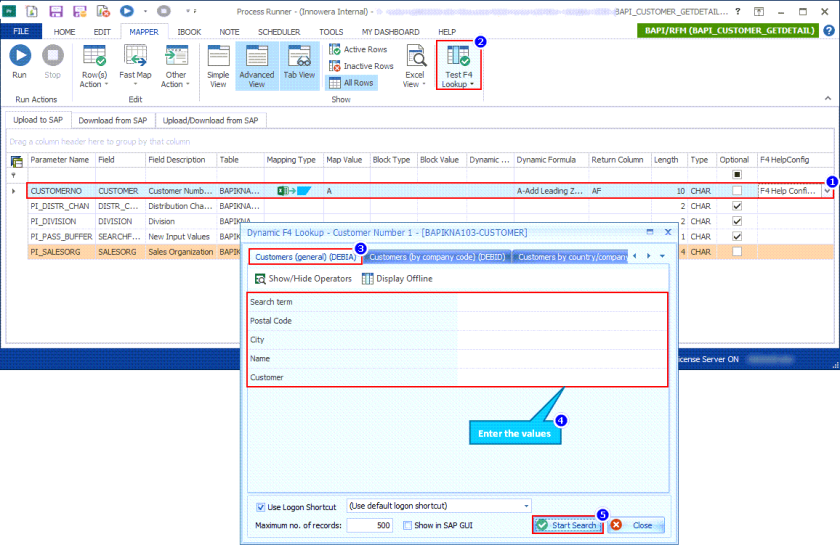Click small stop icon in title bar
This screenshot has height=550, width=840.
pyautogui.click(x=164, y=11)
